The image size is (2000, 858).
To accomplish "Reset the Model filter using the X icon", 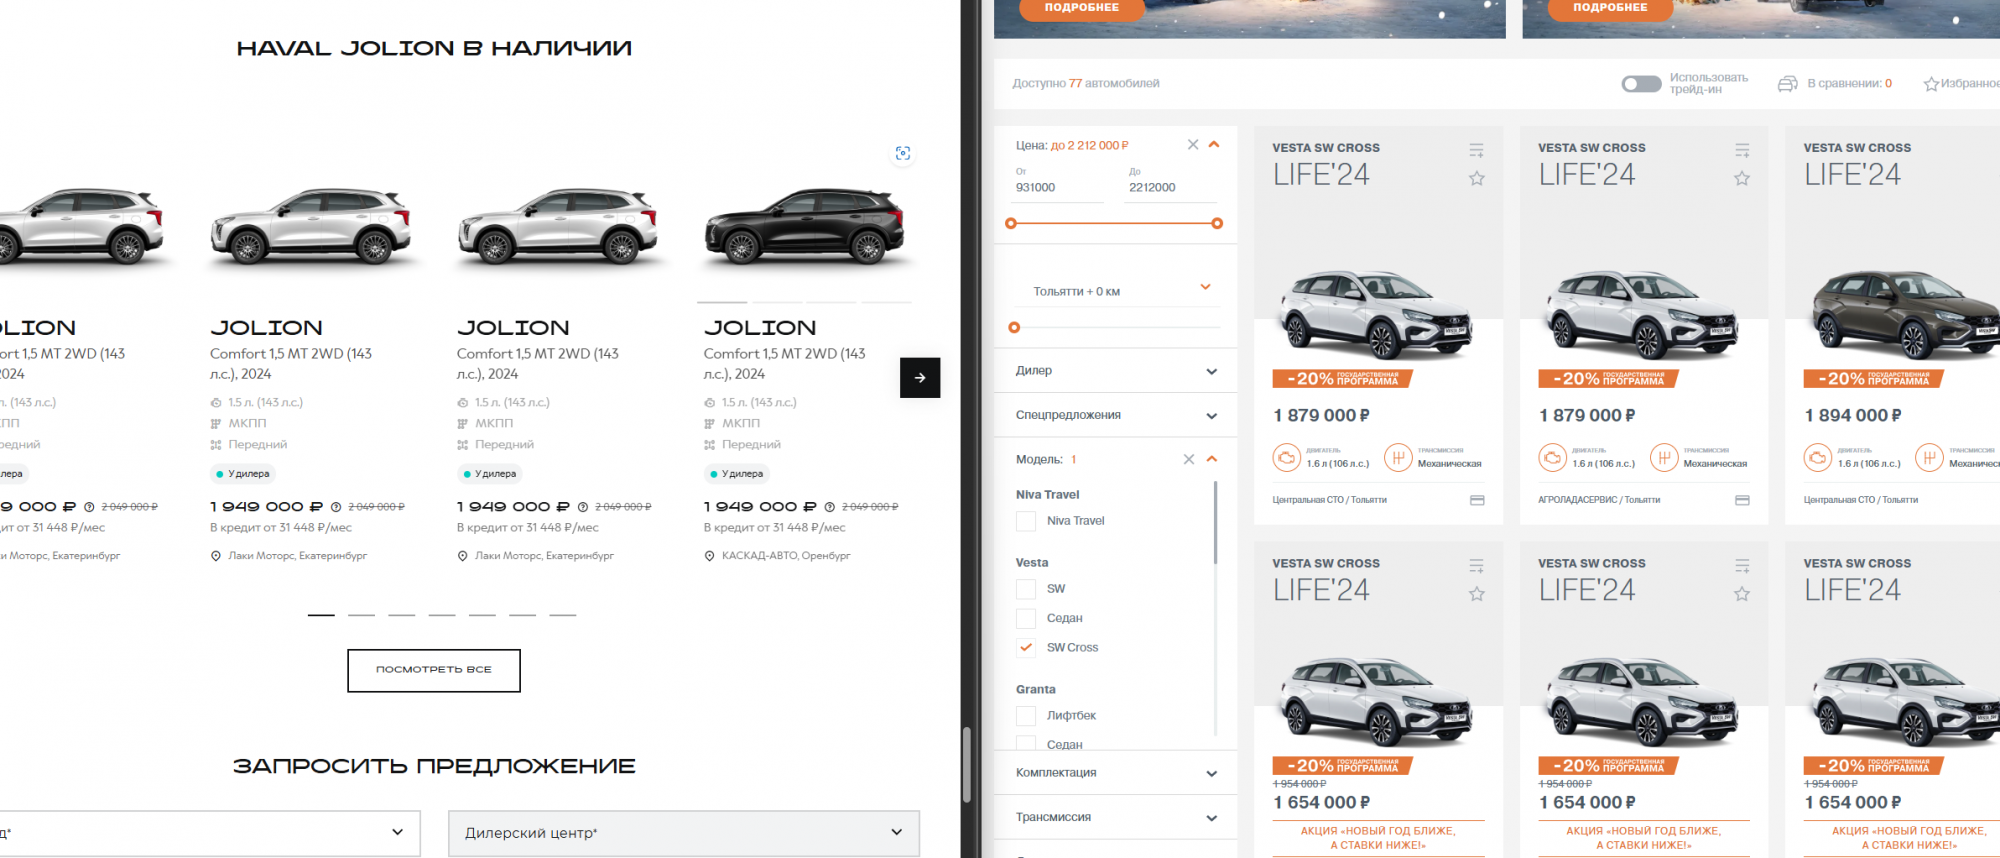I will (1188, 460).
